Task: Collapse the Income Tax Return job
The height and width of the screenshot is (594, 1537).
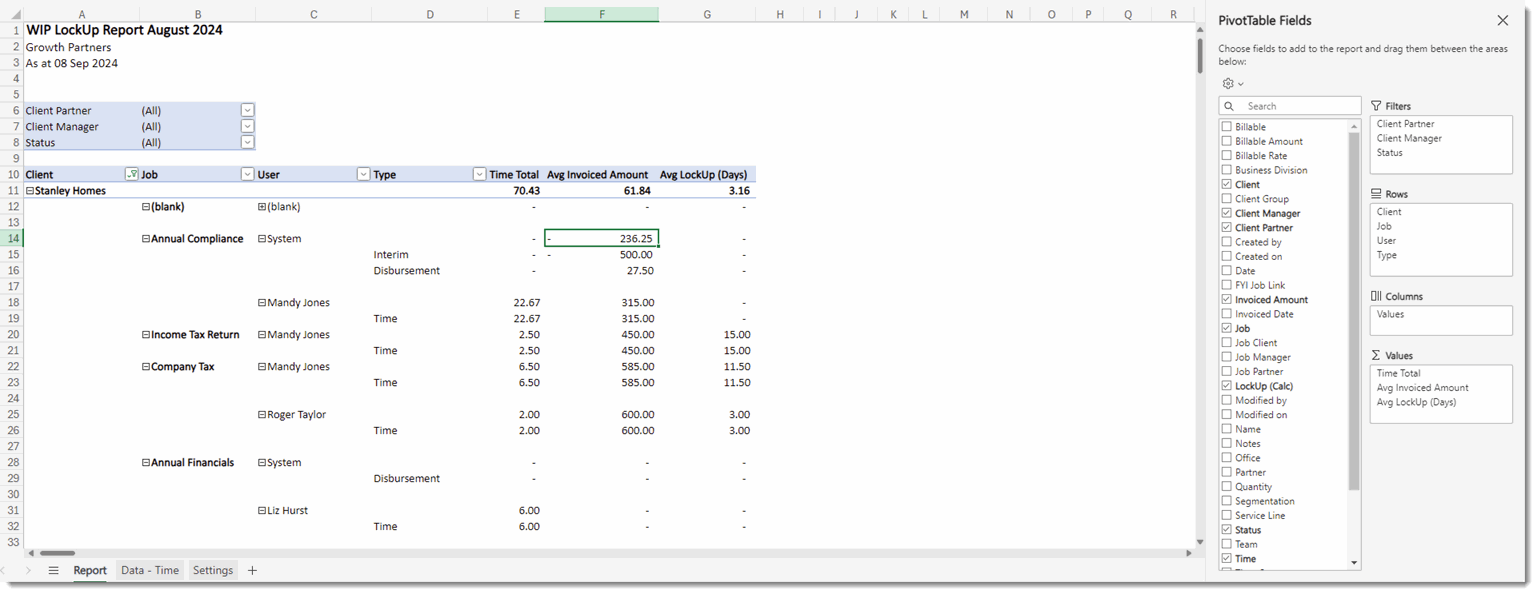Action: point(146,335)
